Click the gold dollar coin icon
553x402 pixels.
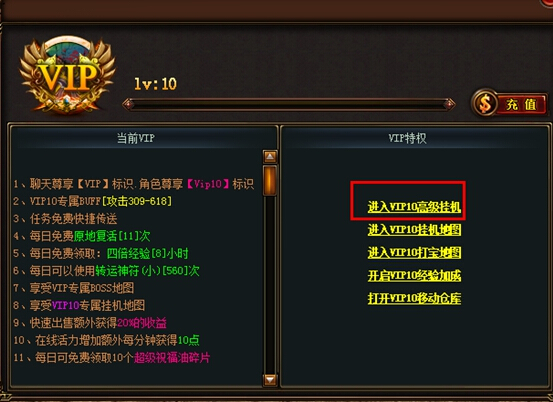pyautogui.click(x=485, y=103)
